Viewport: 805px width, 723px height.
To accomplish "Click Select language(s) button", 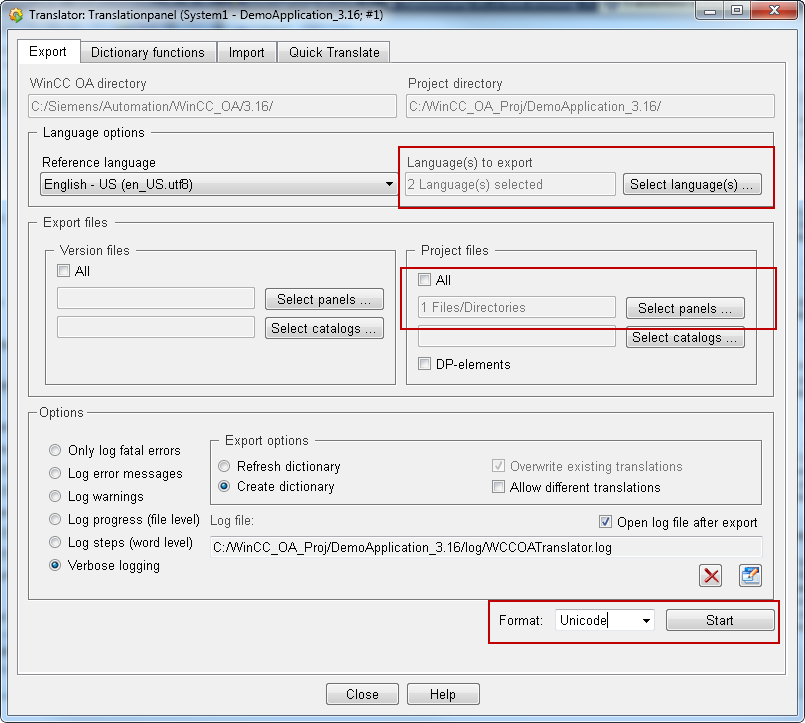I will pos(692,184).
